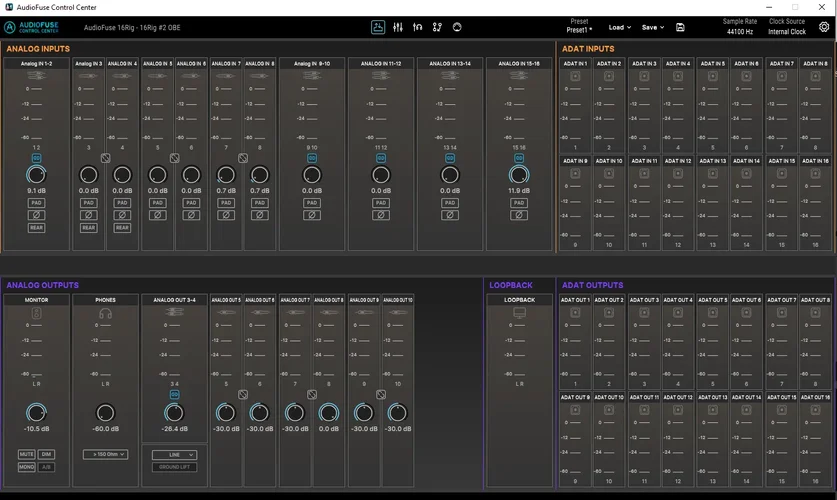Image resolution: width=837 pixels, height=500 pixels.
Task: Open the Load menu
Action: 619,28
